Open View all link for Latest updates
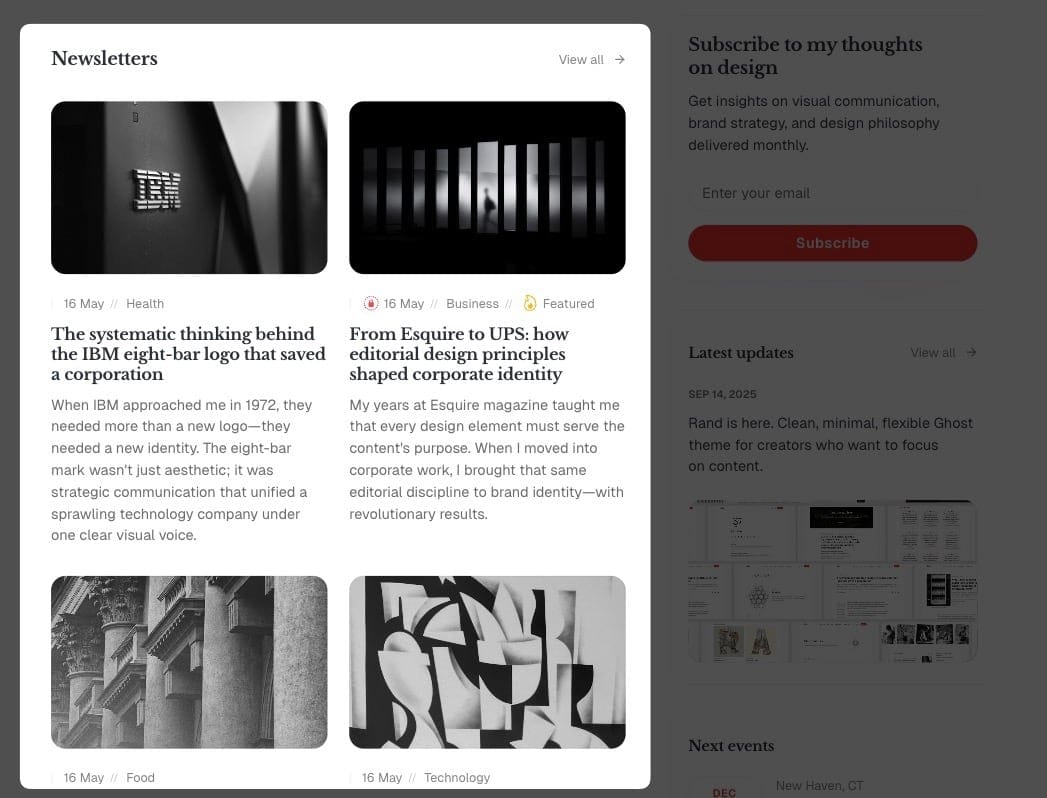The image size is (1047, 798). coord(944,352)
